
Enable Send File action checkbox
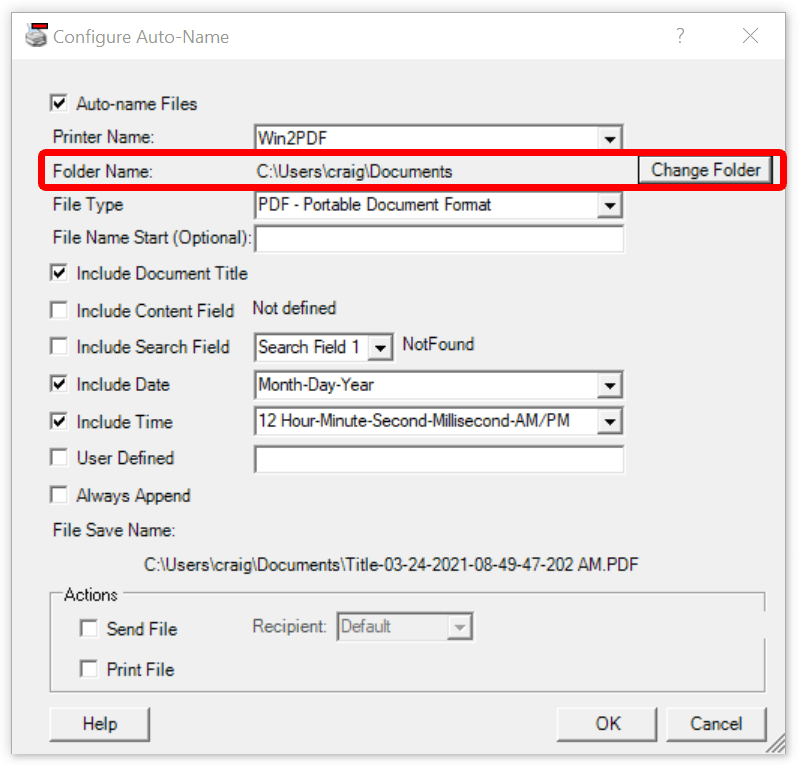pyautogui.click(x=89, y=629)
